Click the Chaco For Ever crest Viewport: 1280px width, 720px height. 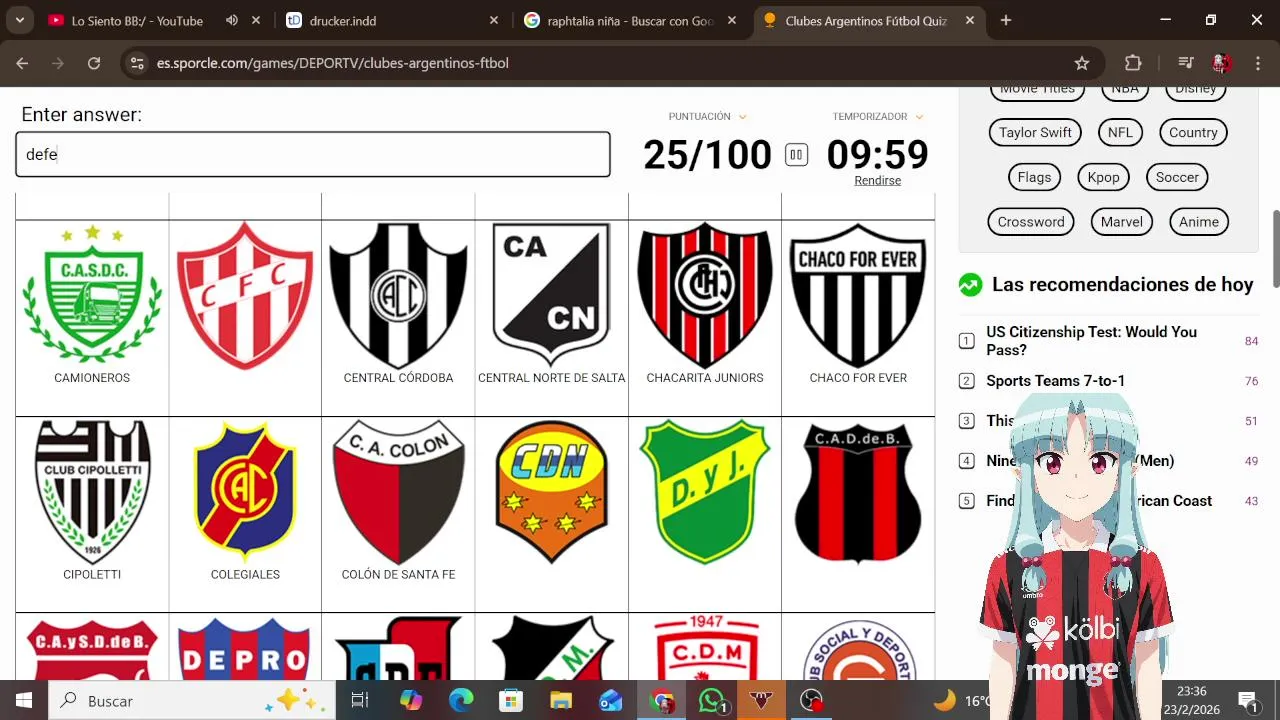[x=858, y=296]
